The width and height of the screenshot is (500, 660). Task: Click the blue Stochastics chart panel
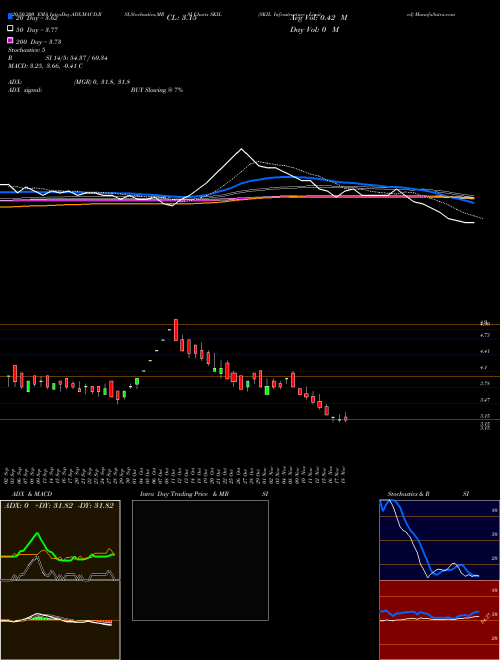(x=439, y=540)
